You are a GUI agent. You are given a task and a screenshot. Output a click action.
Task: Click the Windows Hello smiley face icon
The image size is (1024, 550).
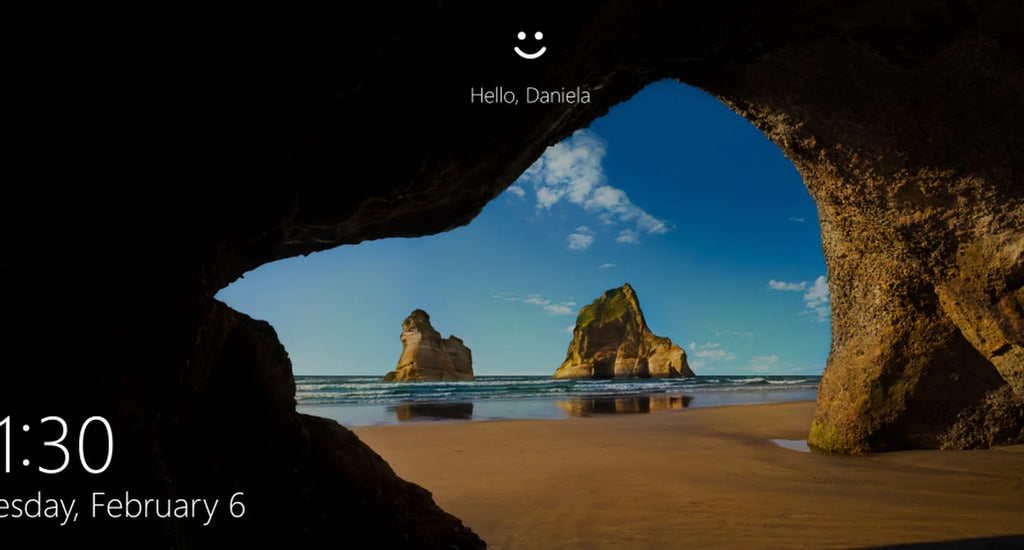click(x=530, y=44)
